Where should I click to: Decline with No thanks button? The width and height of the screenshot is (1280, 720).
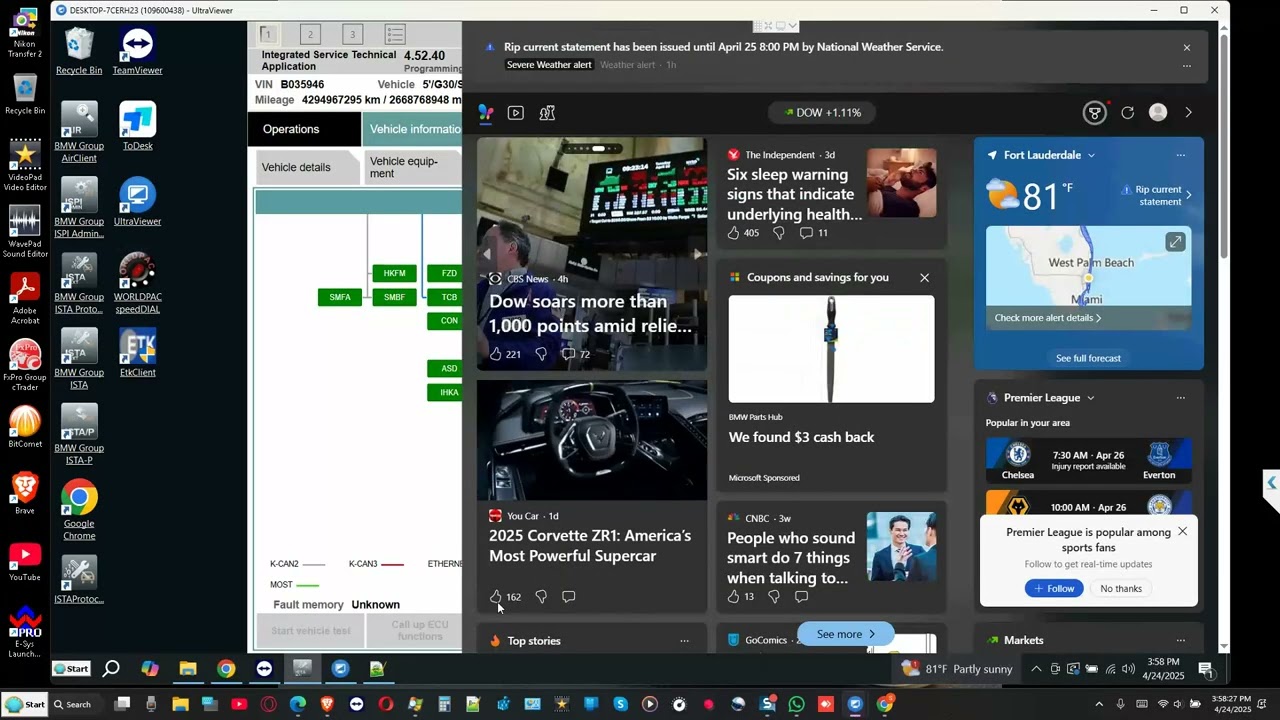[1121, 589]
